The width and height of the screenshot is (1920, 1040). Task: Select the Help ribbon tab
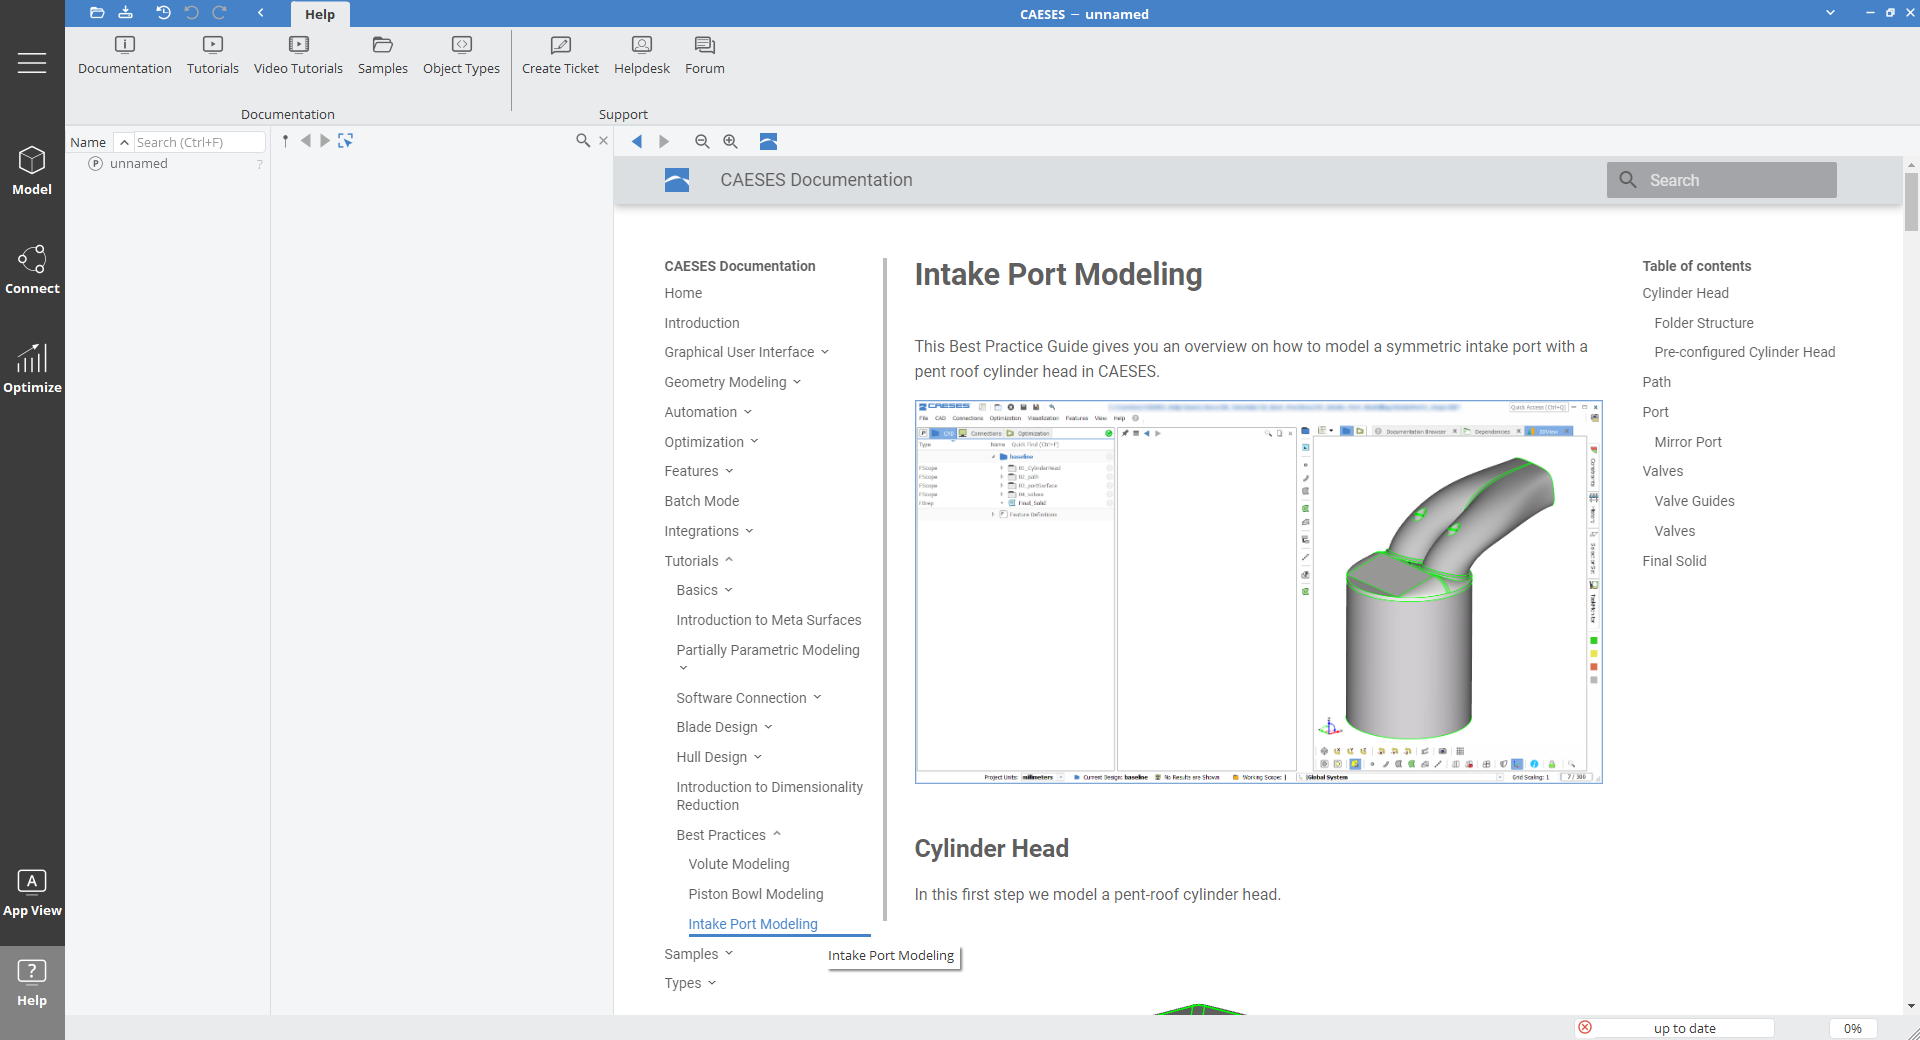320,14
